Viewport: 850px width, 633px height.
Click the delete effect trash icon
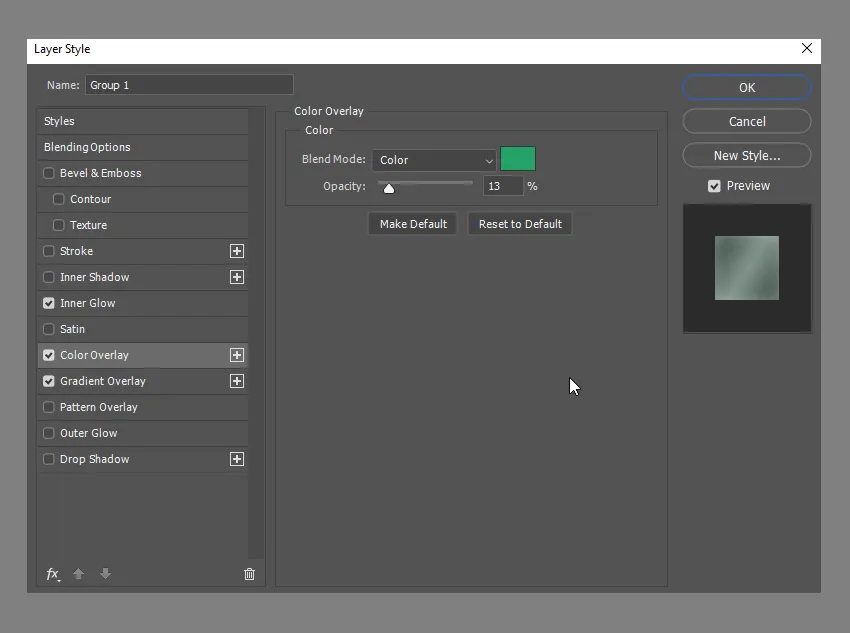249,574
